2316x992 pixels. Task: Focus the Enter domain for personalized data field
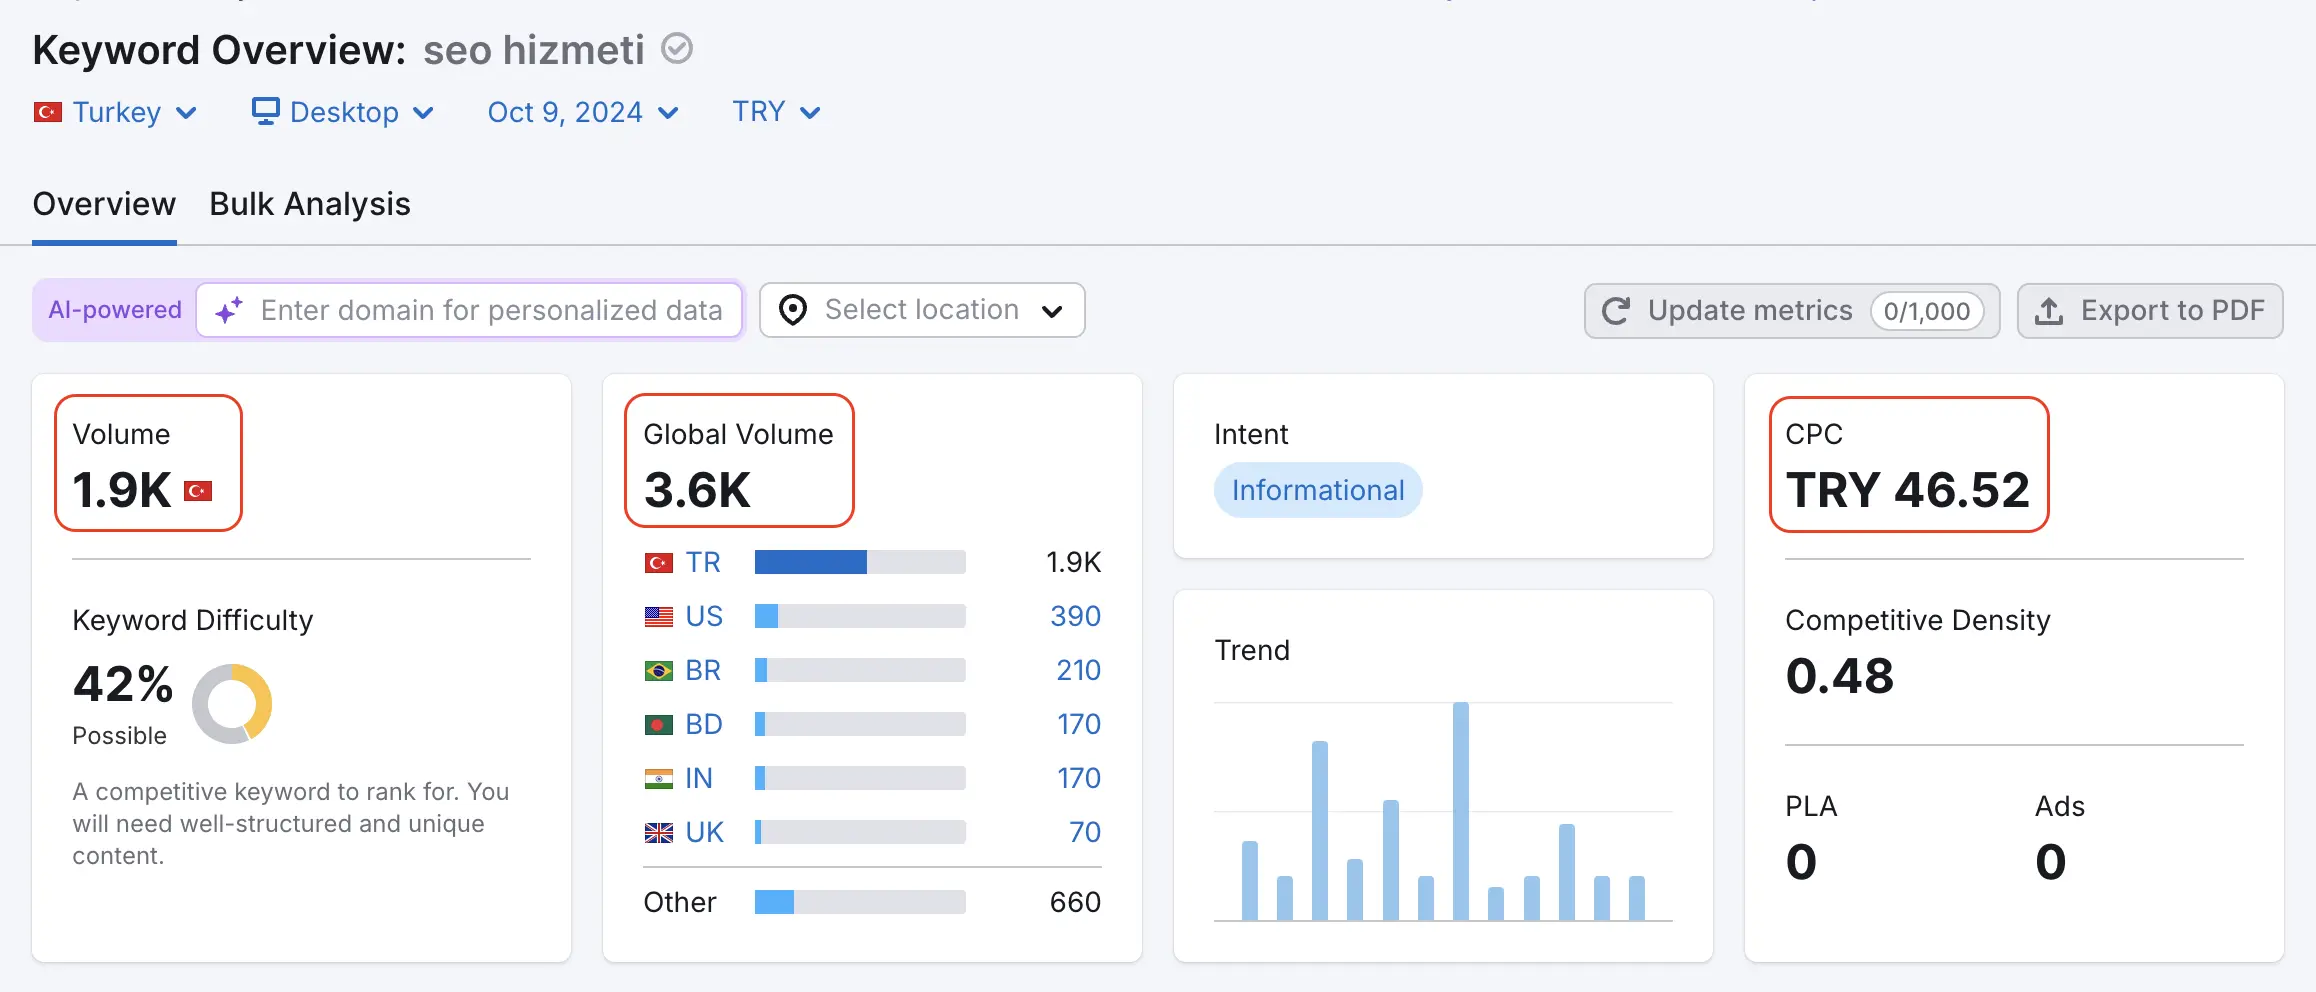[x=469, y=310]
